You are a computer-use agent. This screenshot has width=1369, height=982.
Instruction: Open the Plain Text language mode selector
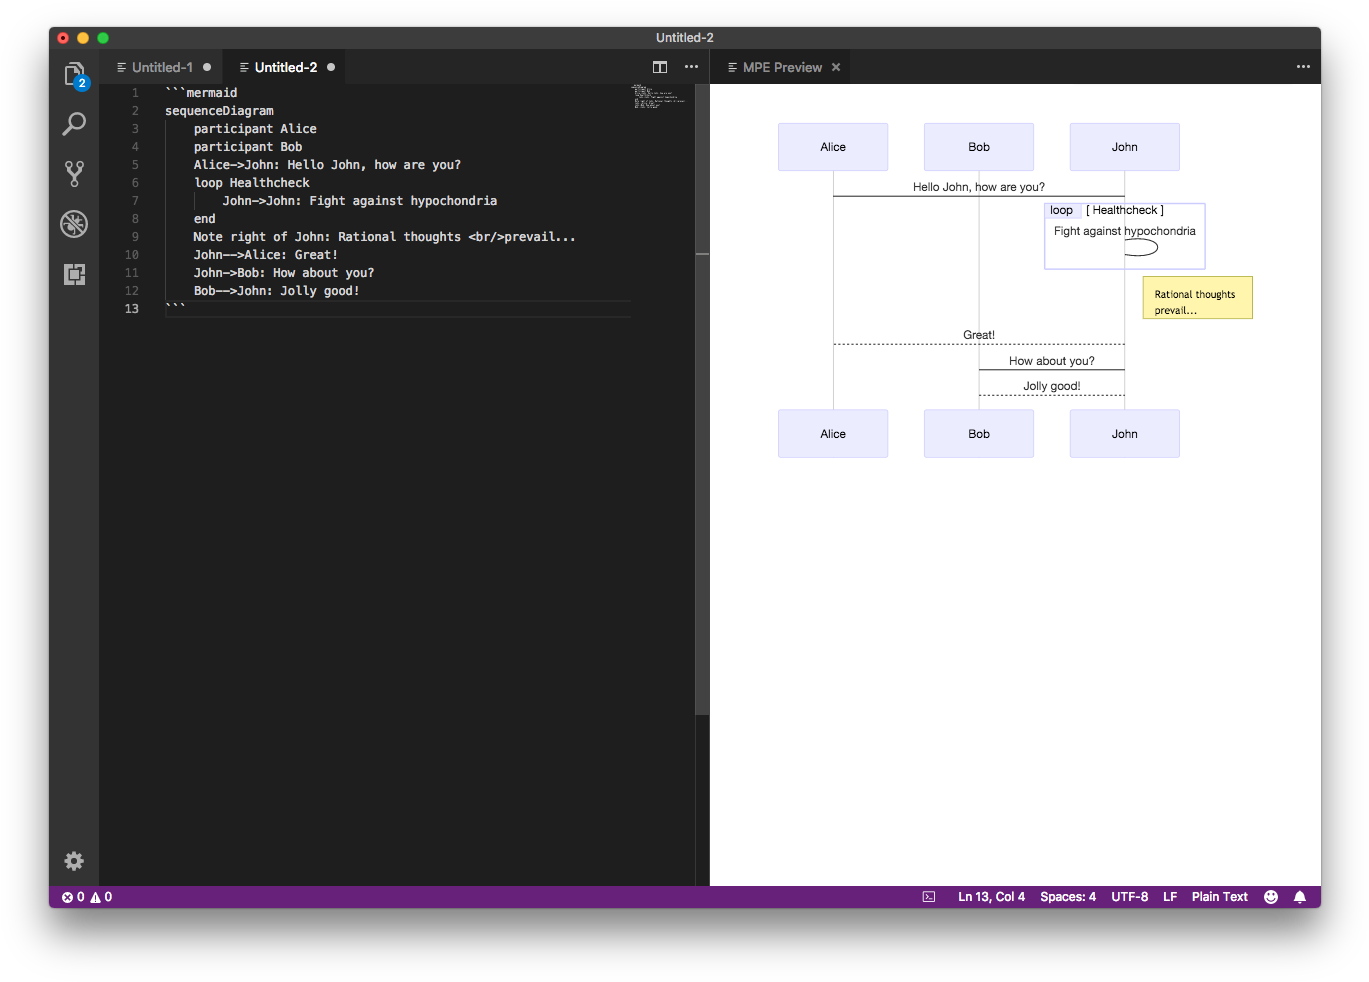click(x=1219, y=897)
